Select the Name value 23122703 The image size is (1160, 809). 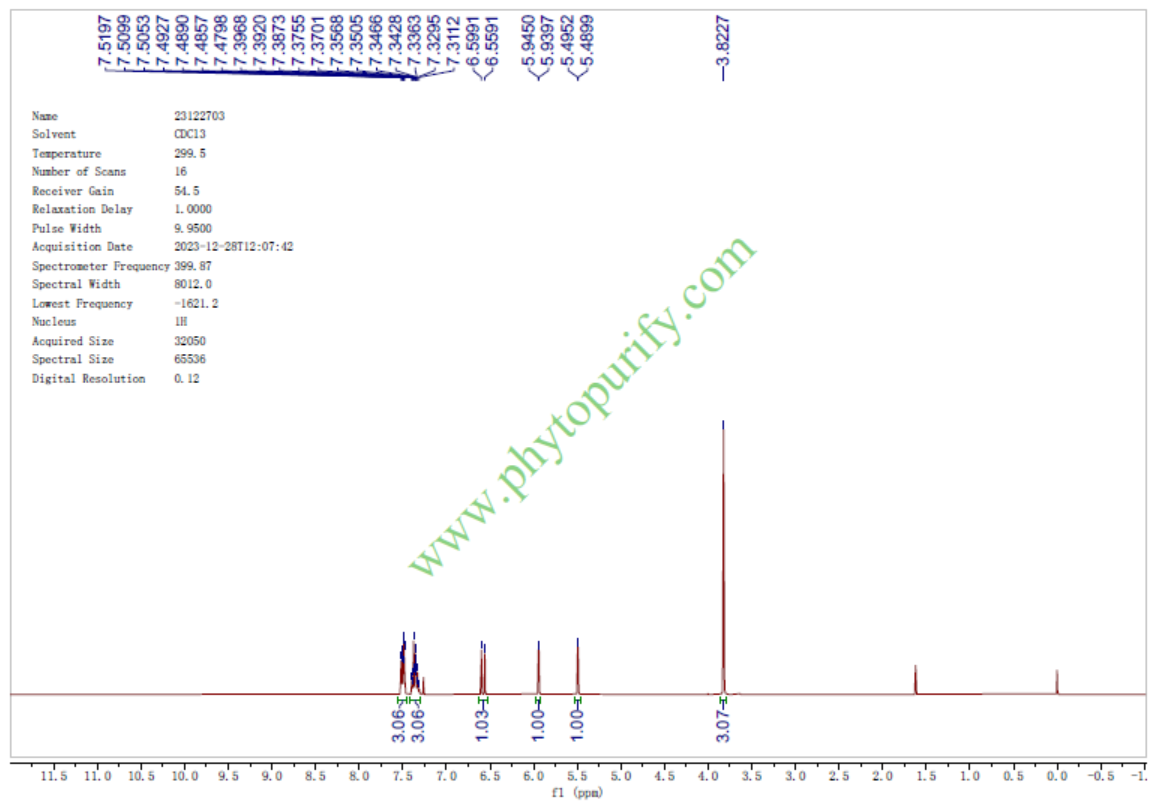click(199, 116)
